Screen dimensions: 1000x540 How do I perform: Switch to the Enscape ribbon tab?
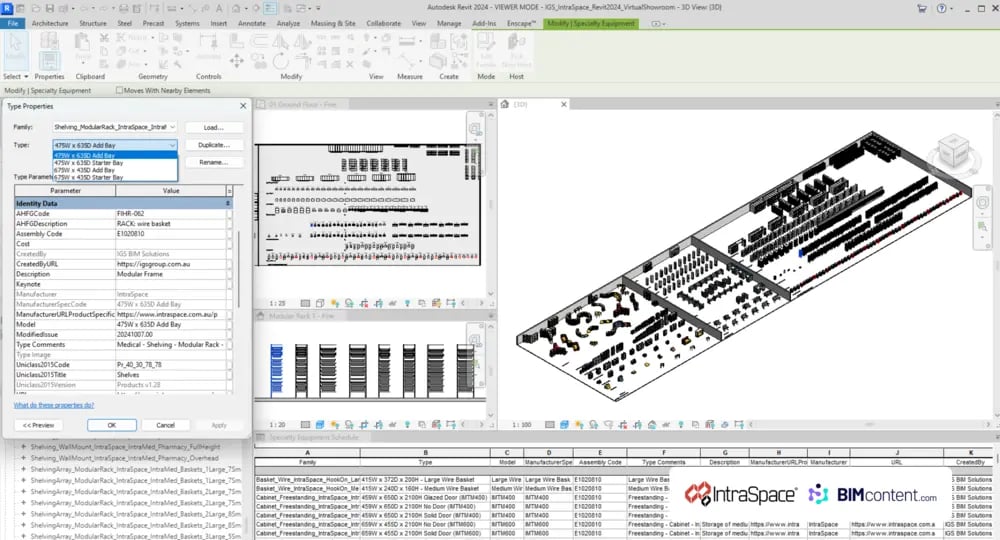pyautogui.click(x=521, y=24)
